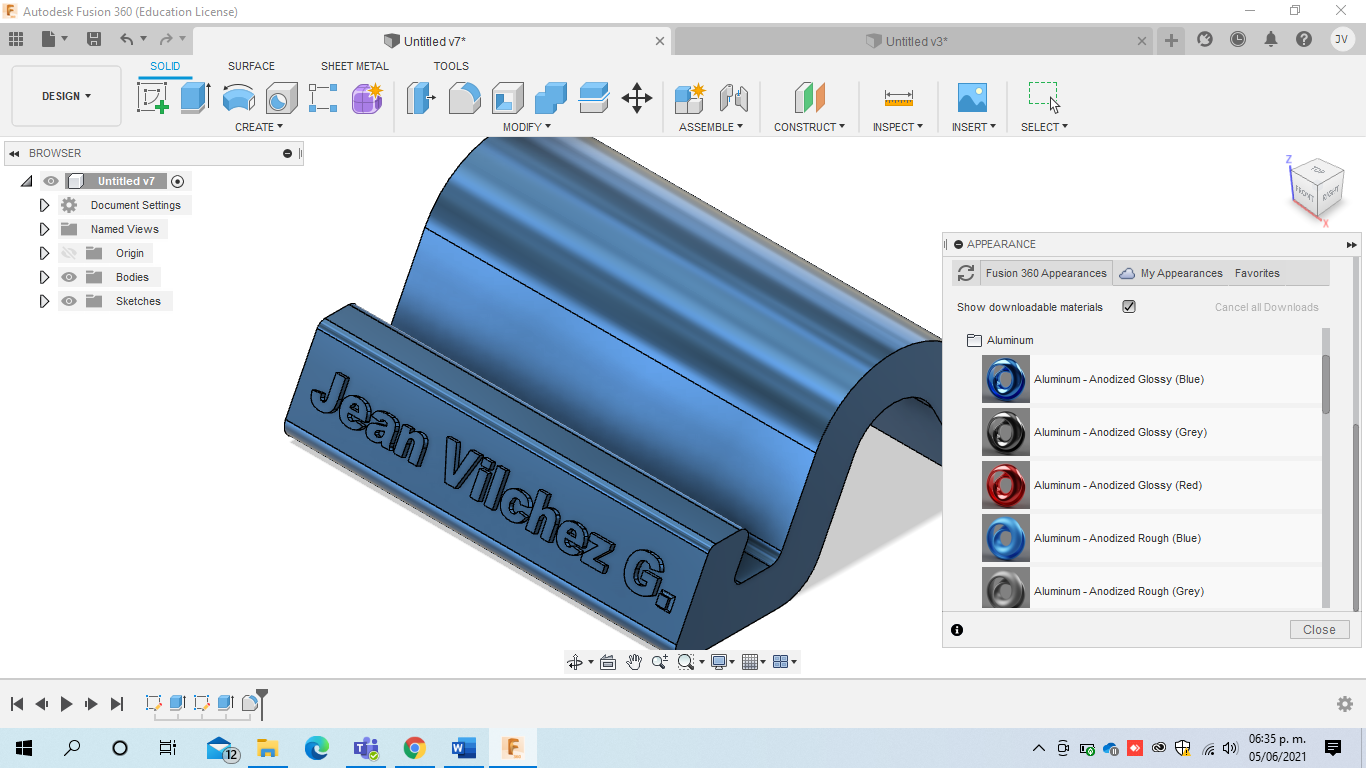The height and width of the screenshot is (768, 1366).
Task: Click the Extrude tool icon
Action: 195,98
